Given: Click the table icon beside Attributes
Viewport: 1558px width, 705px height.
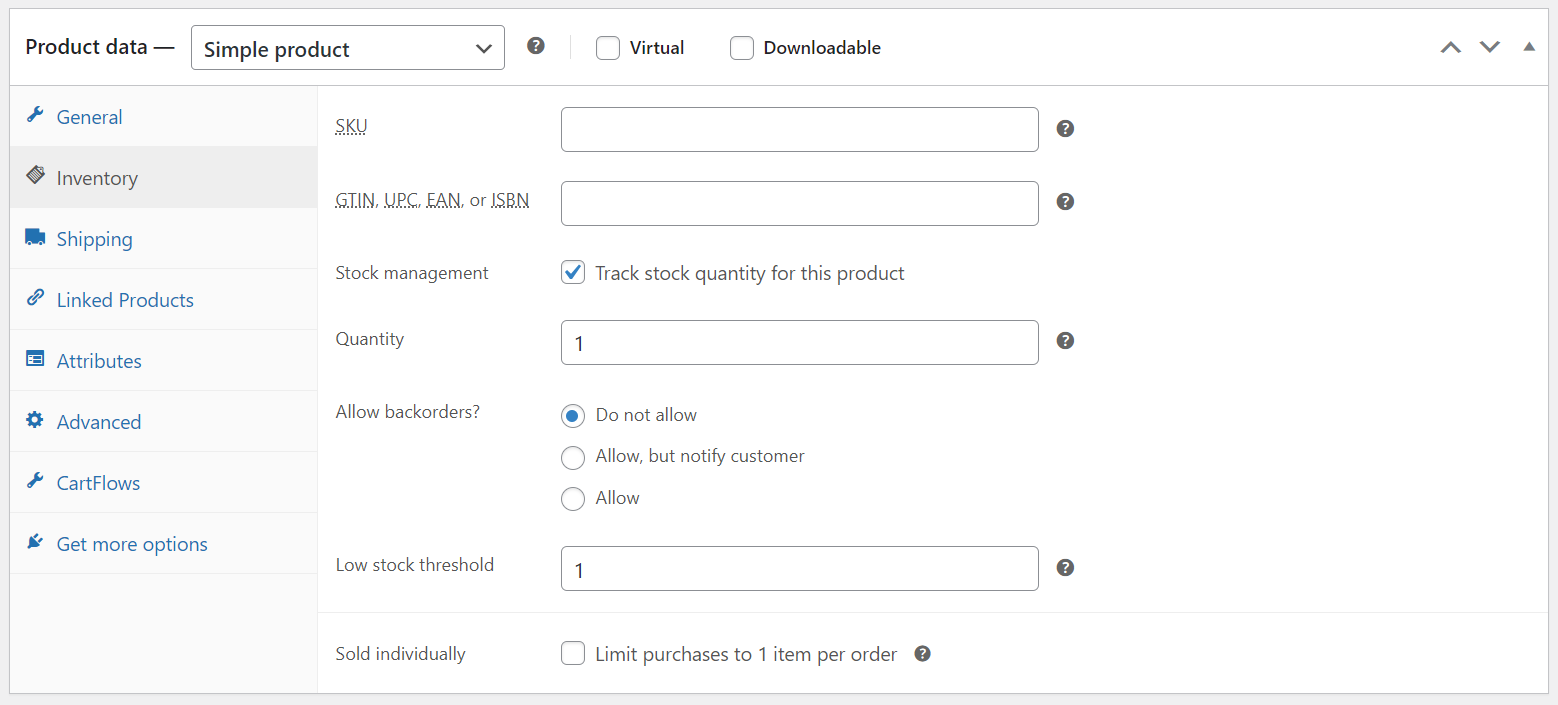Looking at the screenshot, I should (35, 360).
